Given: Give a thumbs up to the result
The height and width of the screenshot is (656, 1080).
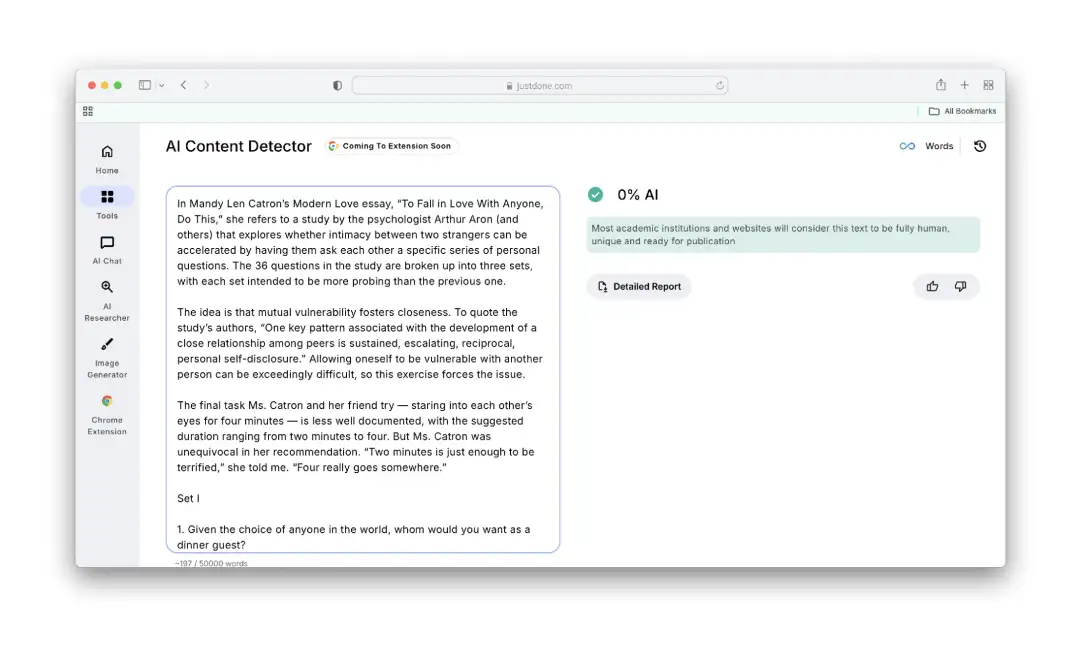Looking at the screenshot, I should click(x=932, y=286).
